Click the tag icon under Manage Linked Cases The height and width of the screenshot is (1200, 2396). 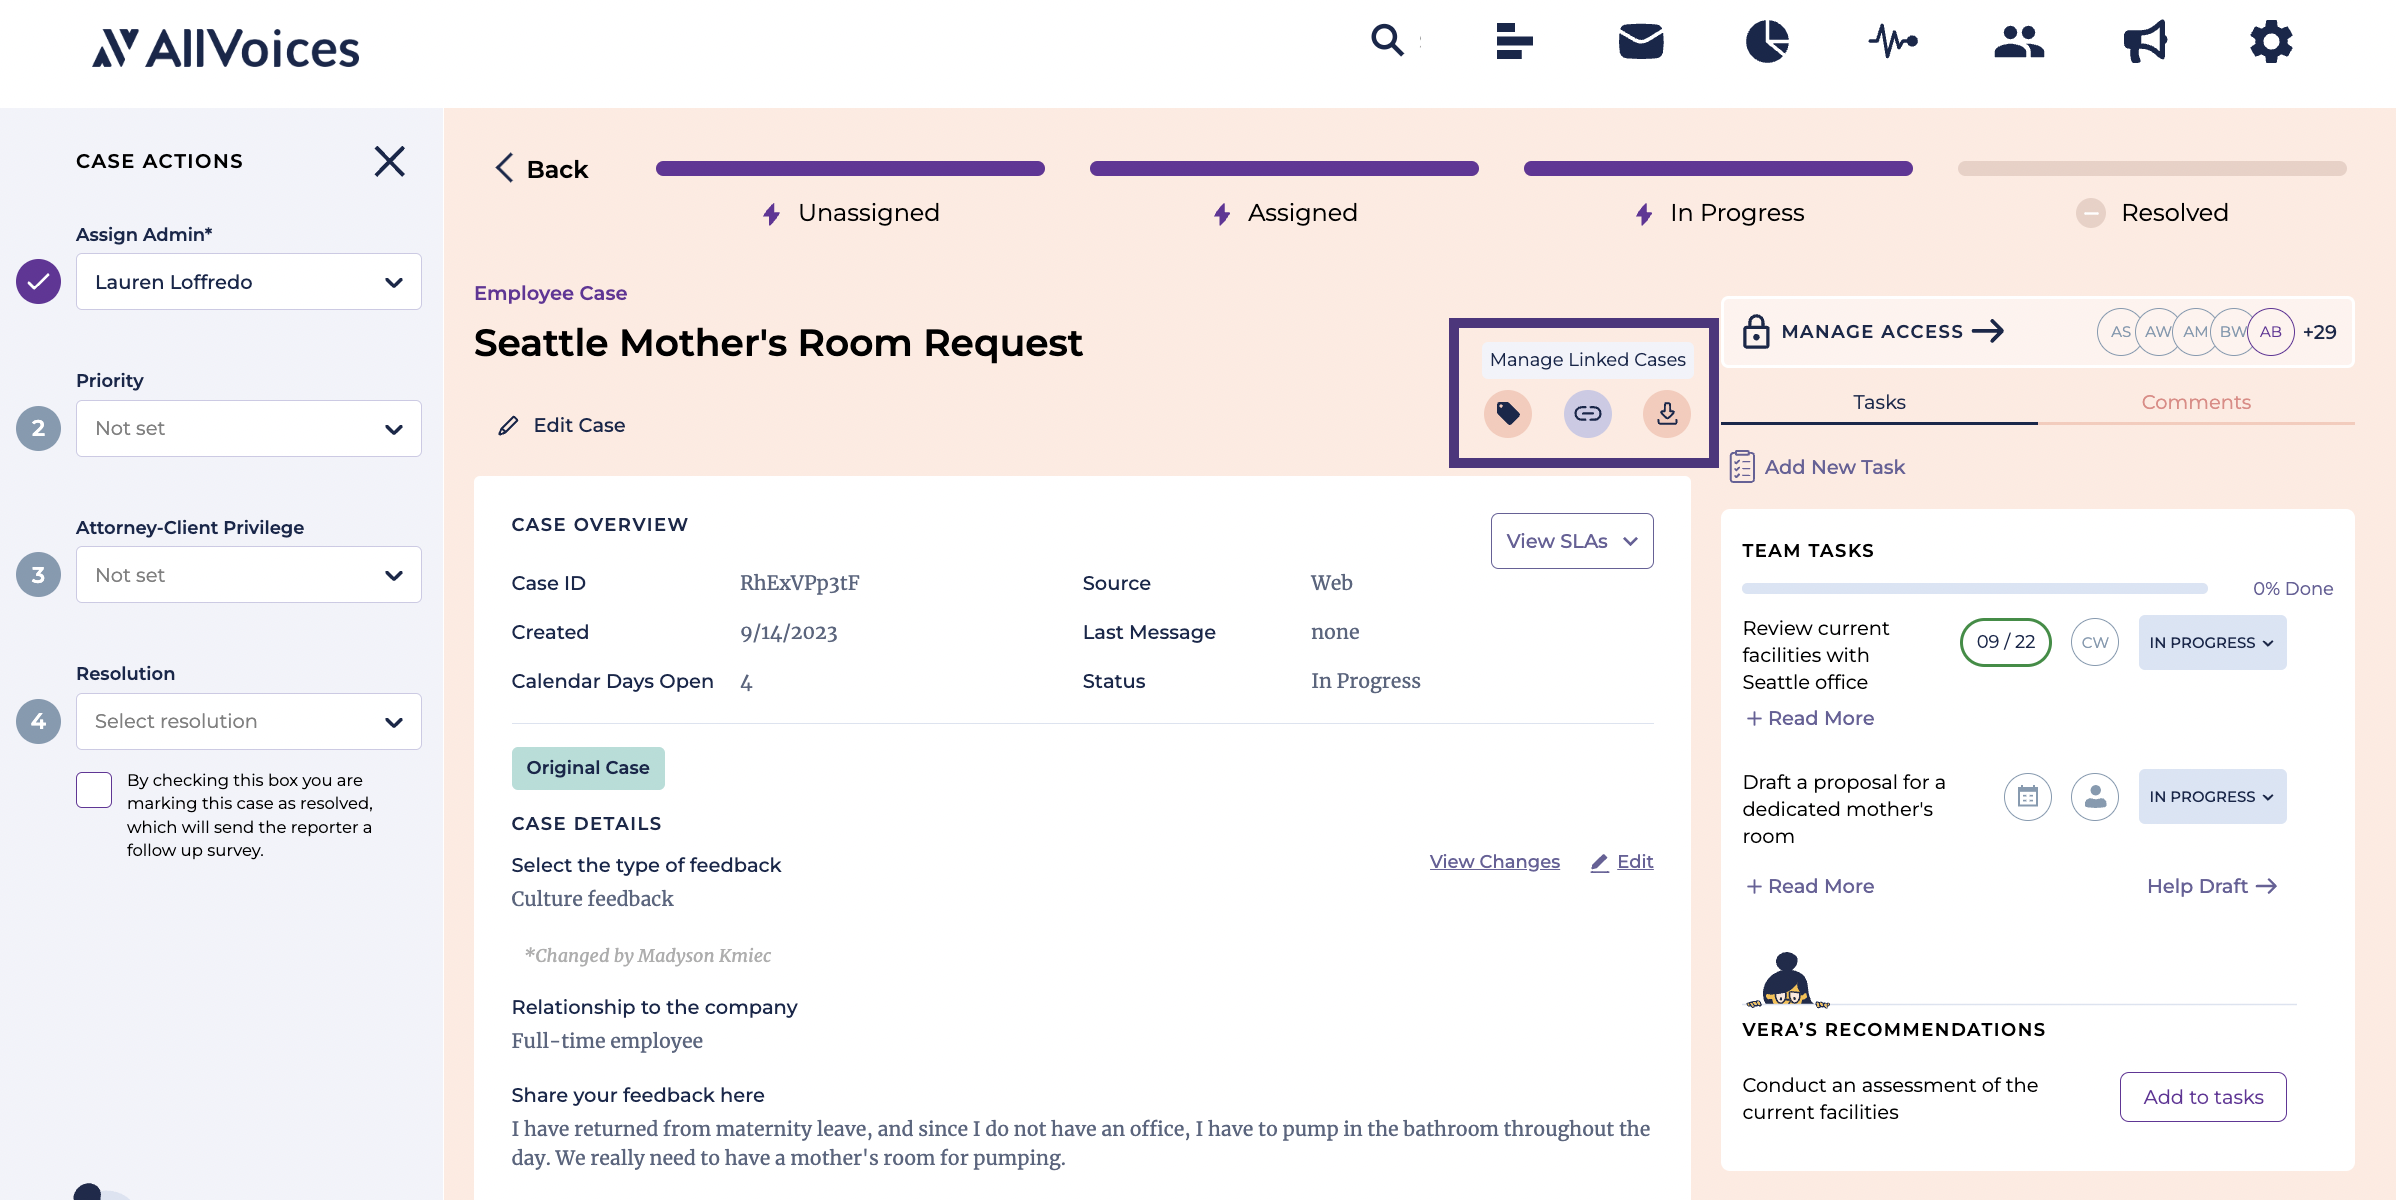(1508, 413)
